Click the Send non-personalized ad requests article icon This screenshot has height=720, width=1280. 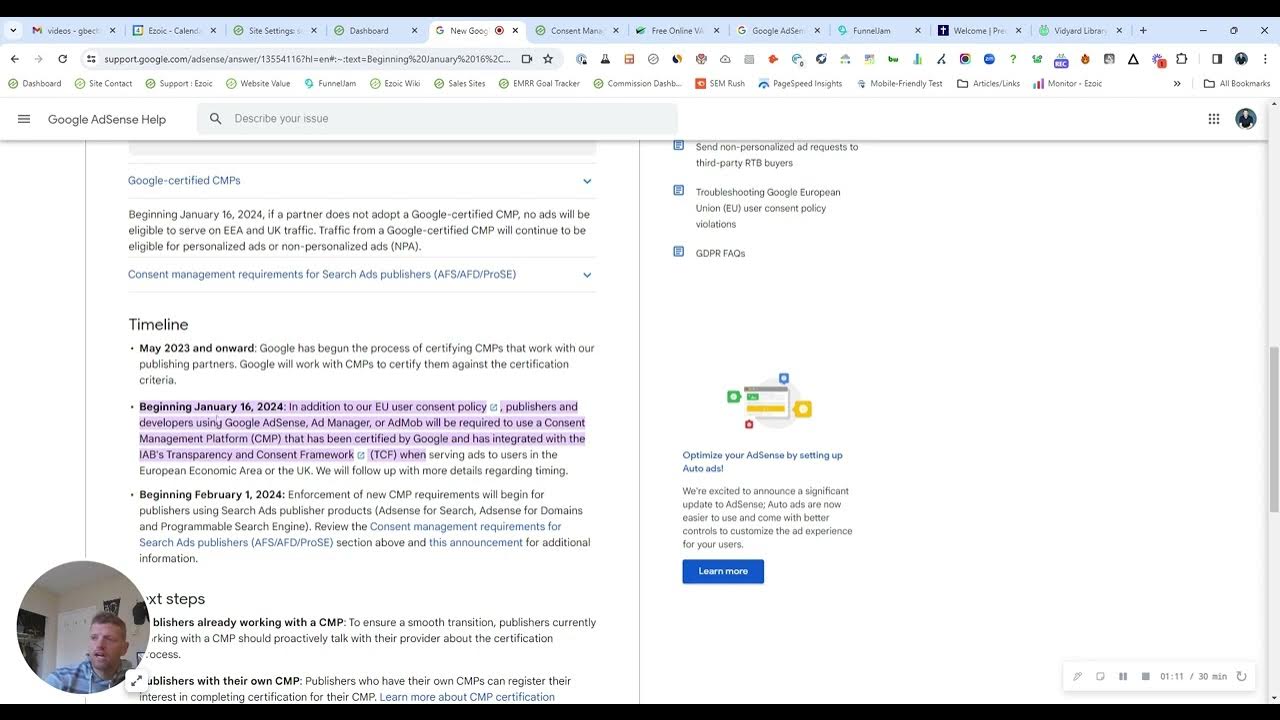click(x=679, y=146)
